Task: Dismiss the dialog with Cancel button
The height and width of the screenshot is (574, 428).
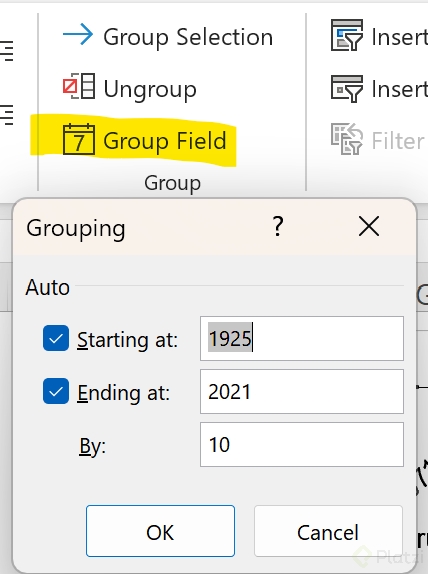Action: point(328,531)
